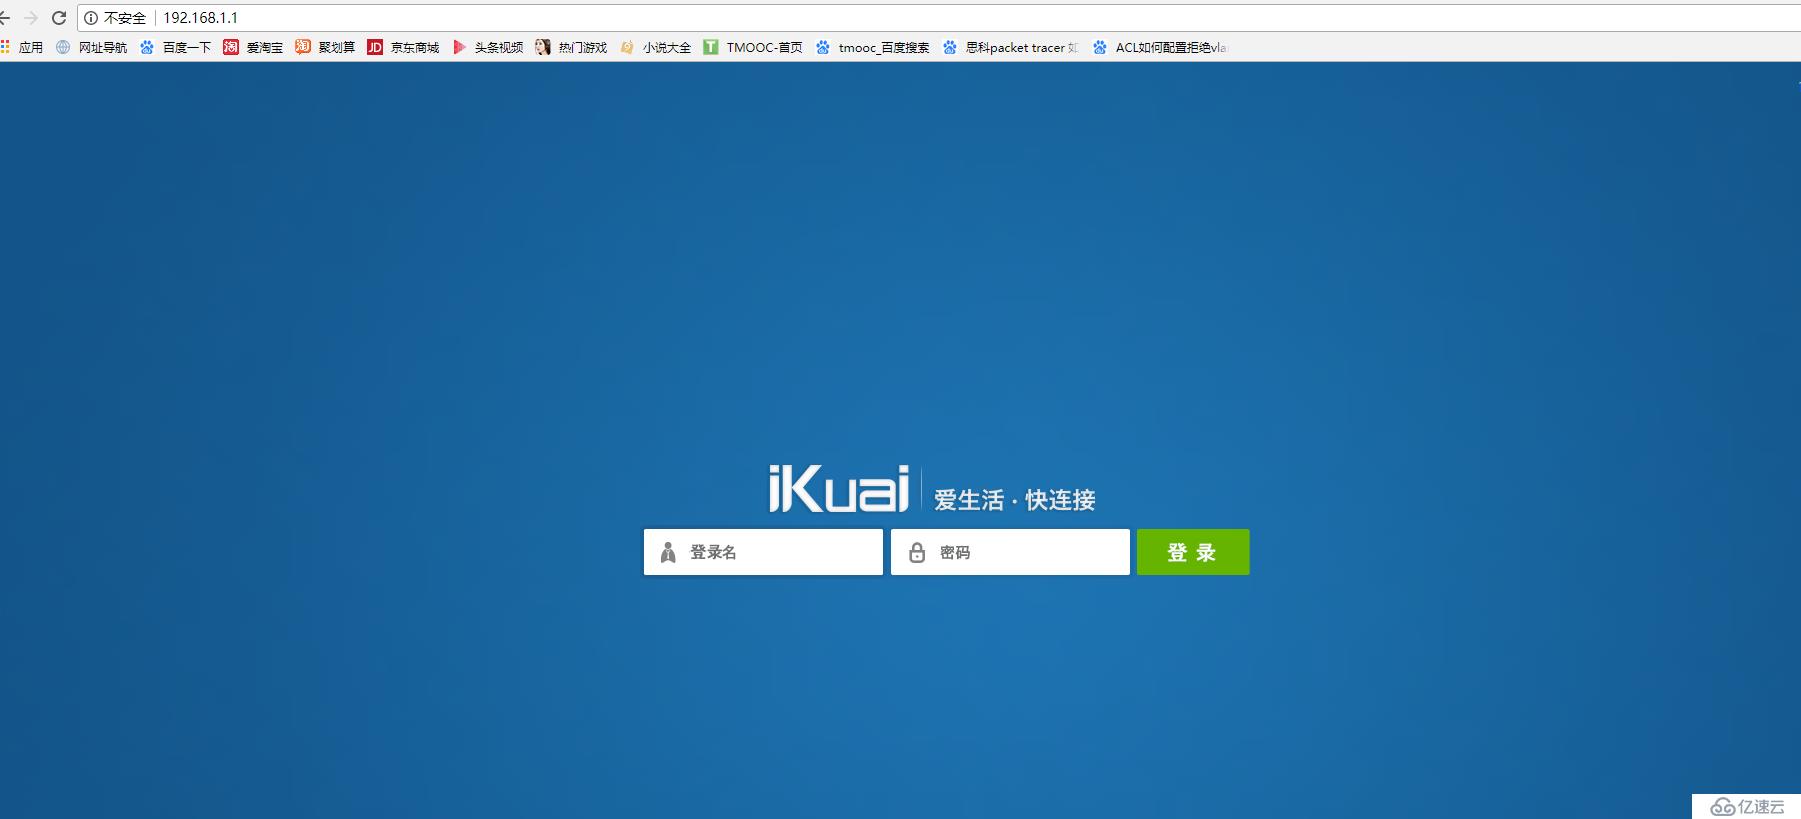Image resolution: width=1801 pixels, height=819 pixels.
Task: Open the 爱淘宝 bookmark
Action: [254, 47]
